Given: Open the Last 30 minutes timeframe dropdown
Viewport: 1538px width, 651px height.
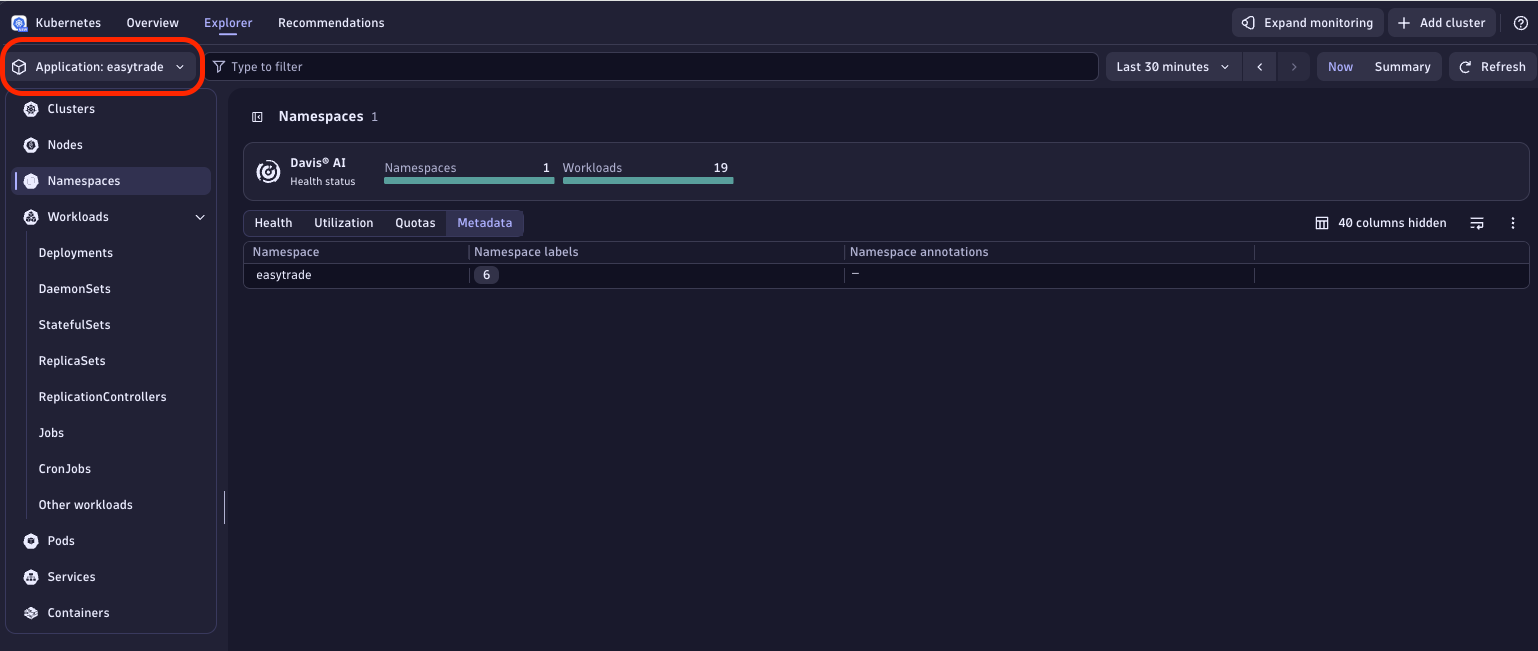Looking at the screenshot, I should click(x=1172, y=67).
